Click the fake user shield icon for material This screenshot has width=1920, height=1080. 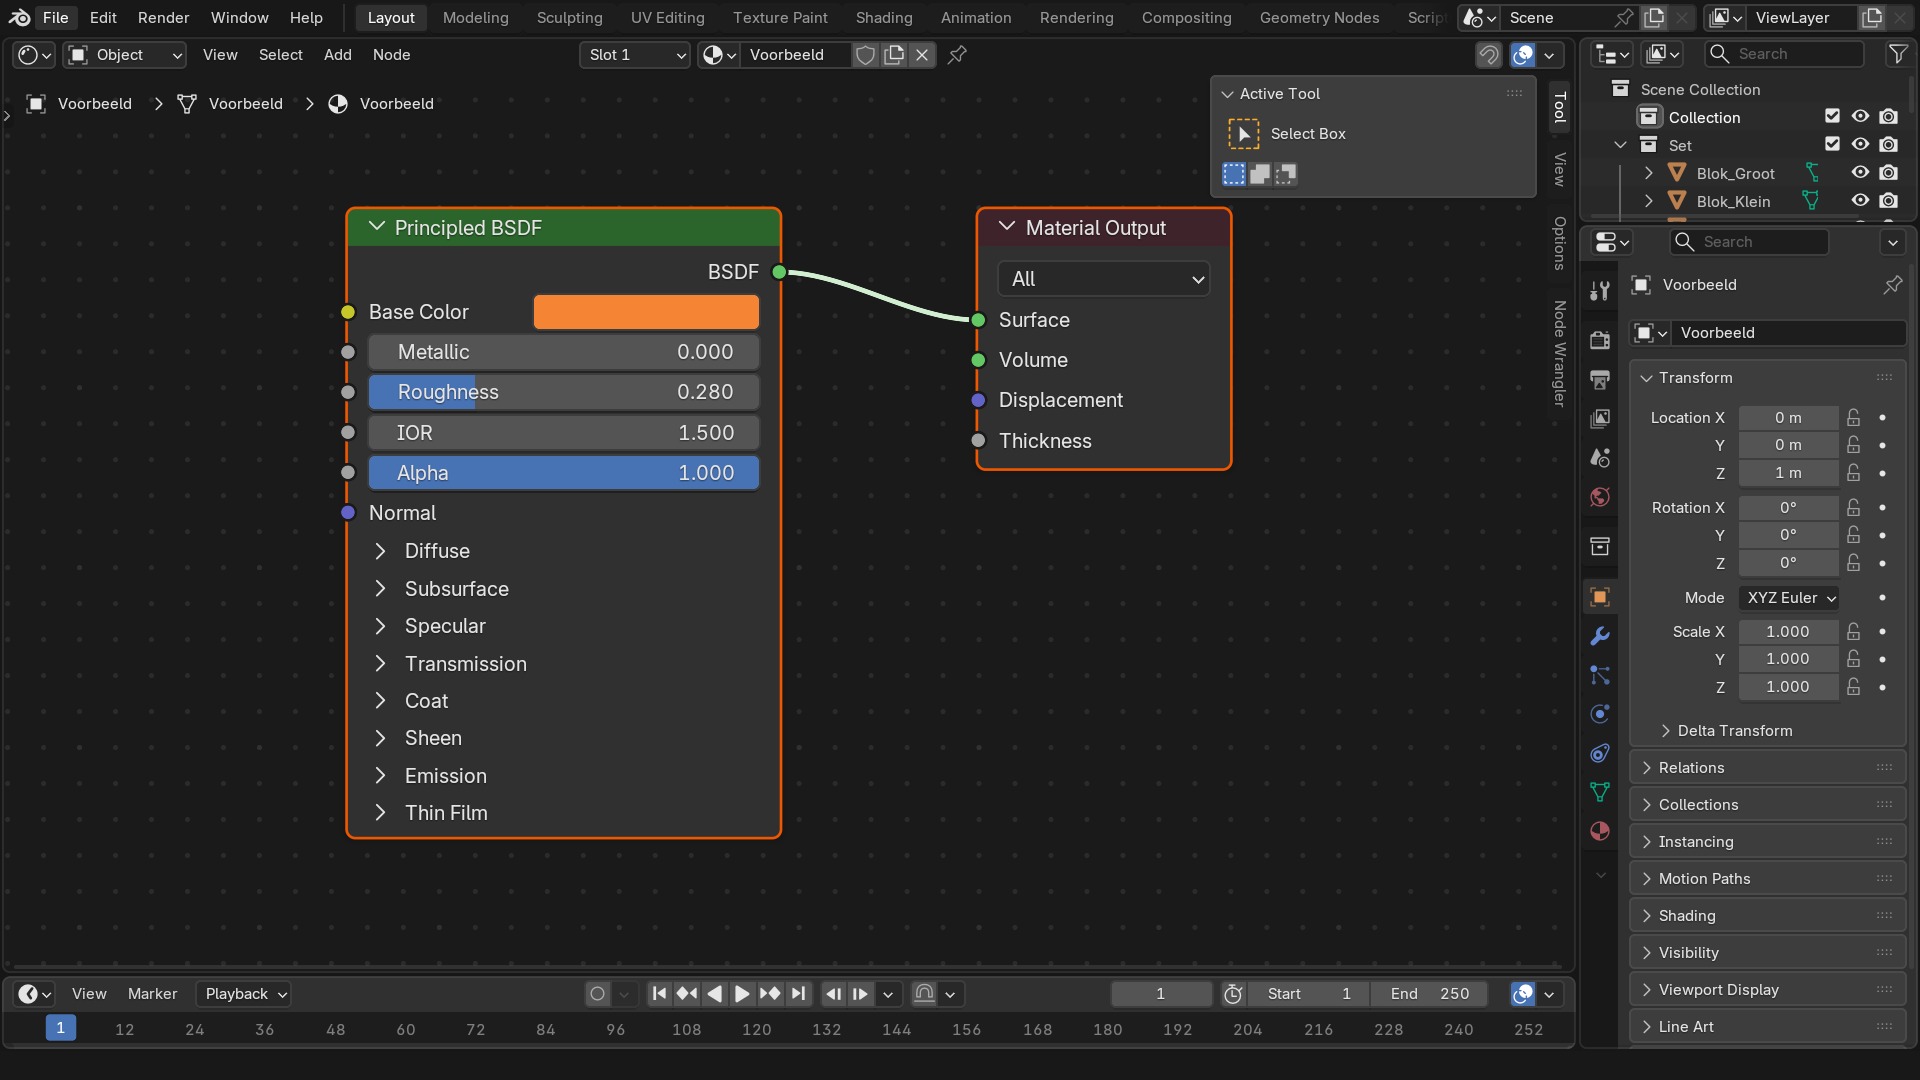[x=866, y=55]
